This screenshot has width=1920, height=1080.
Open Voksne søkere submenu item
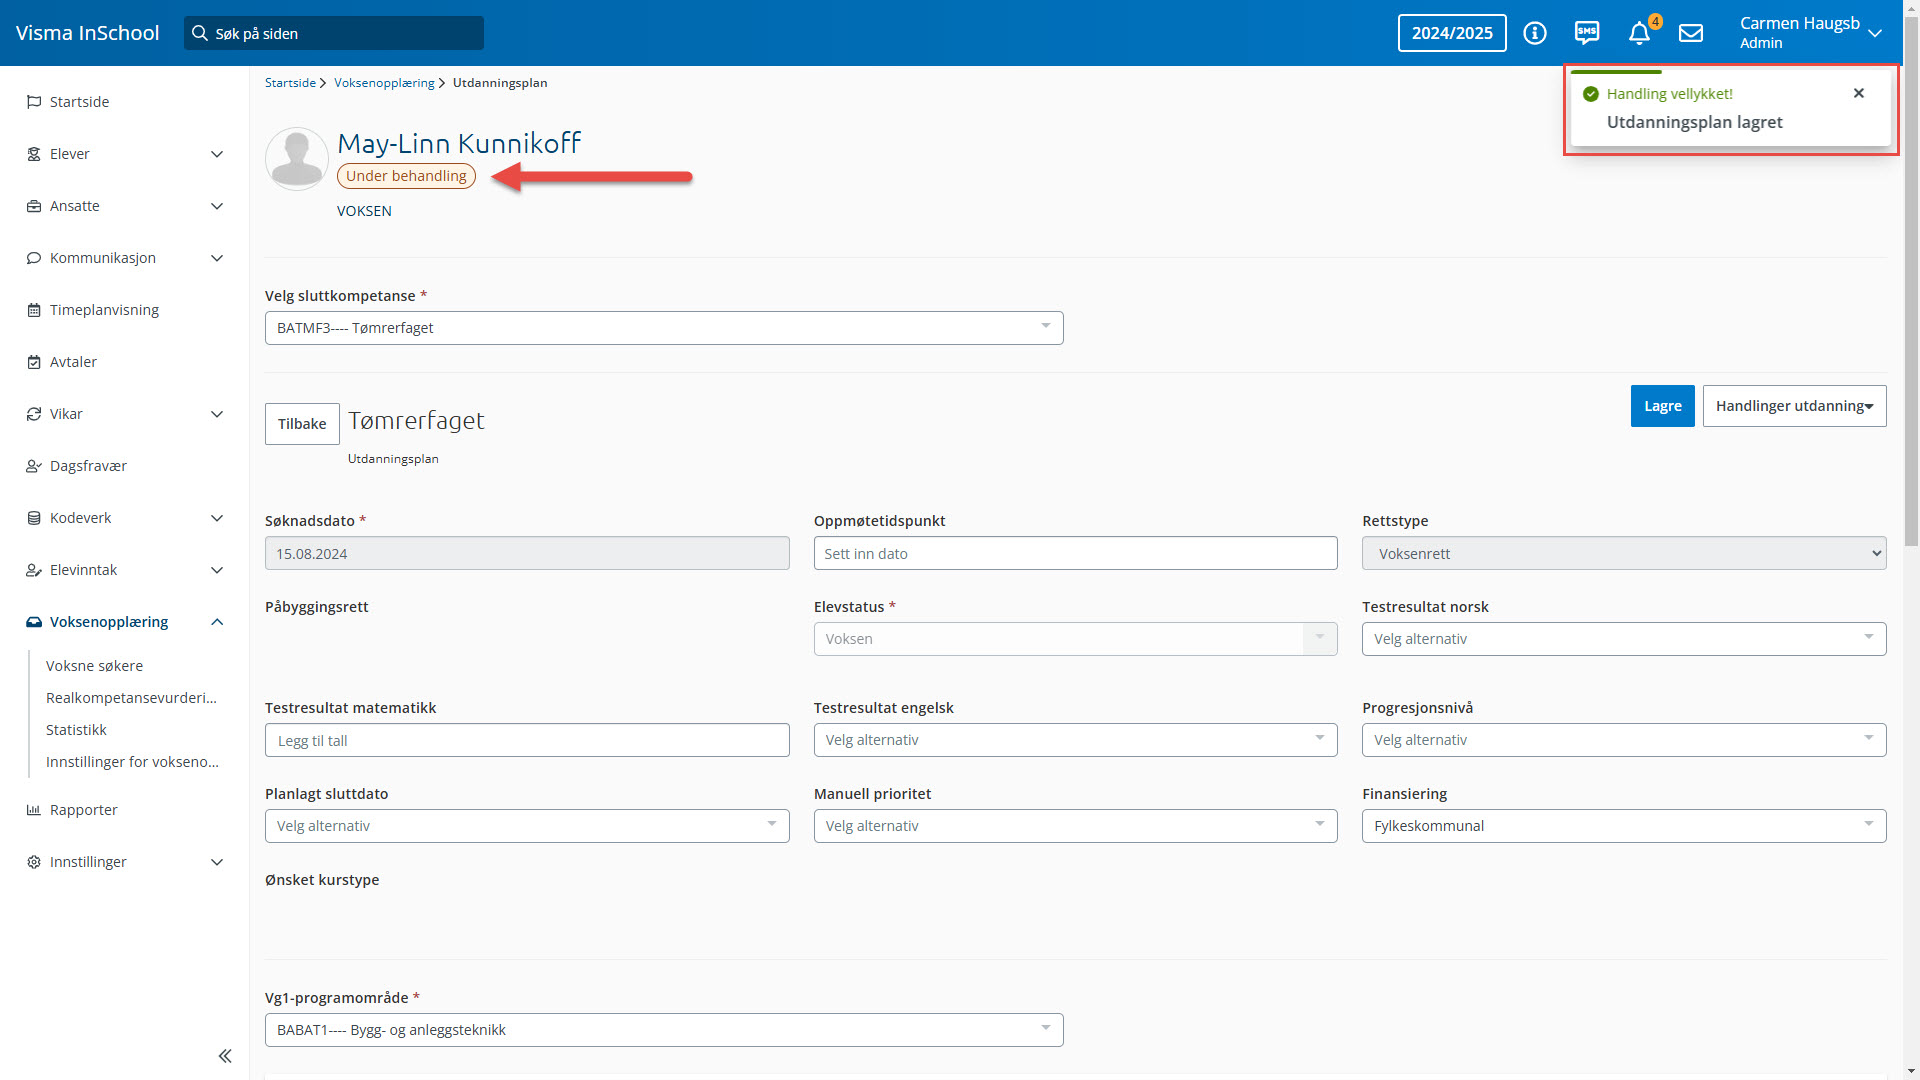click(x=94, y=666)
